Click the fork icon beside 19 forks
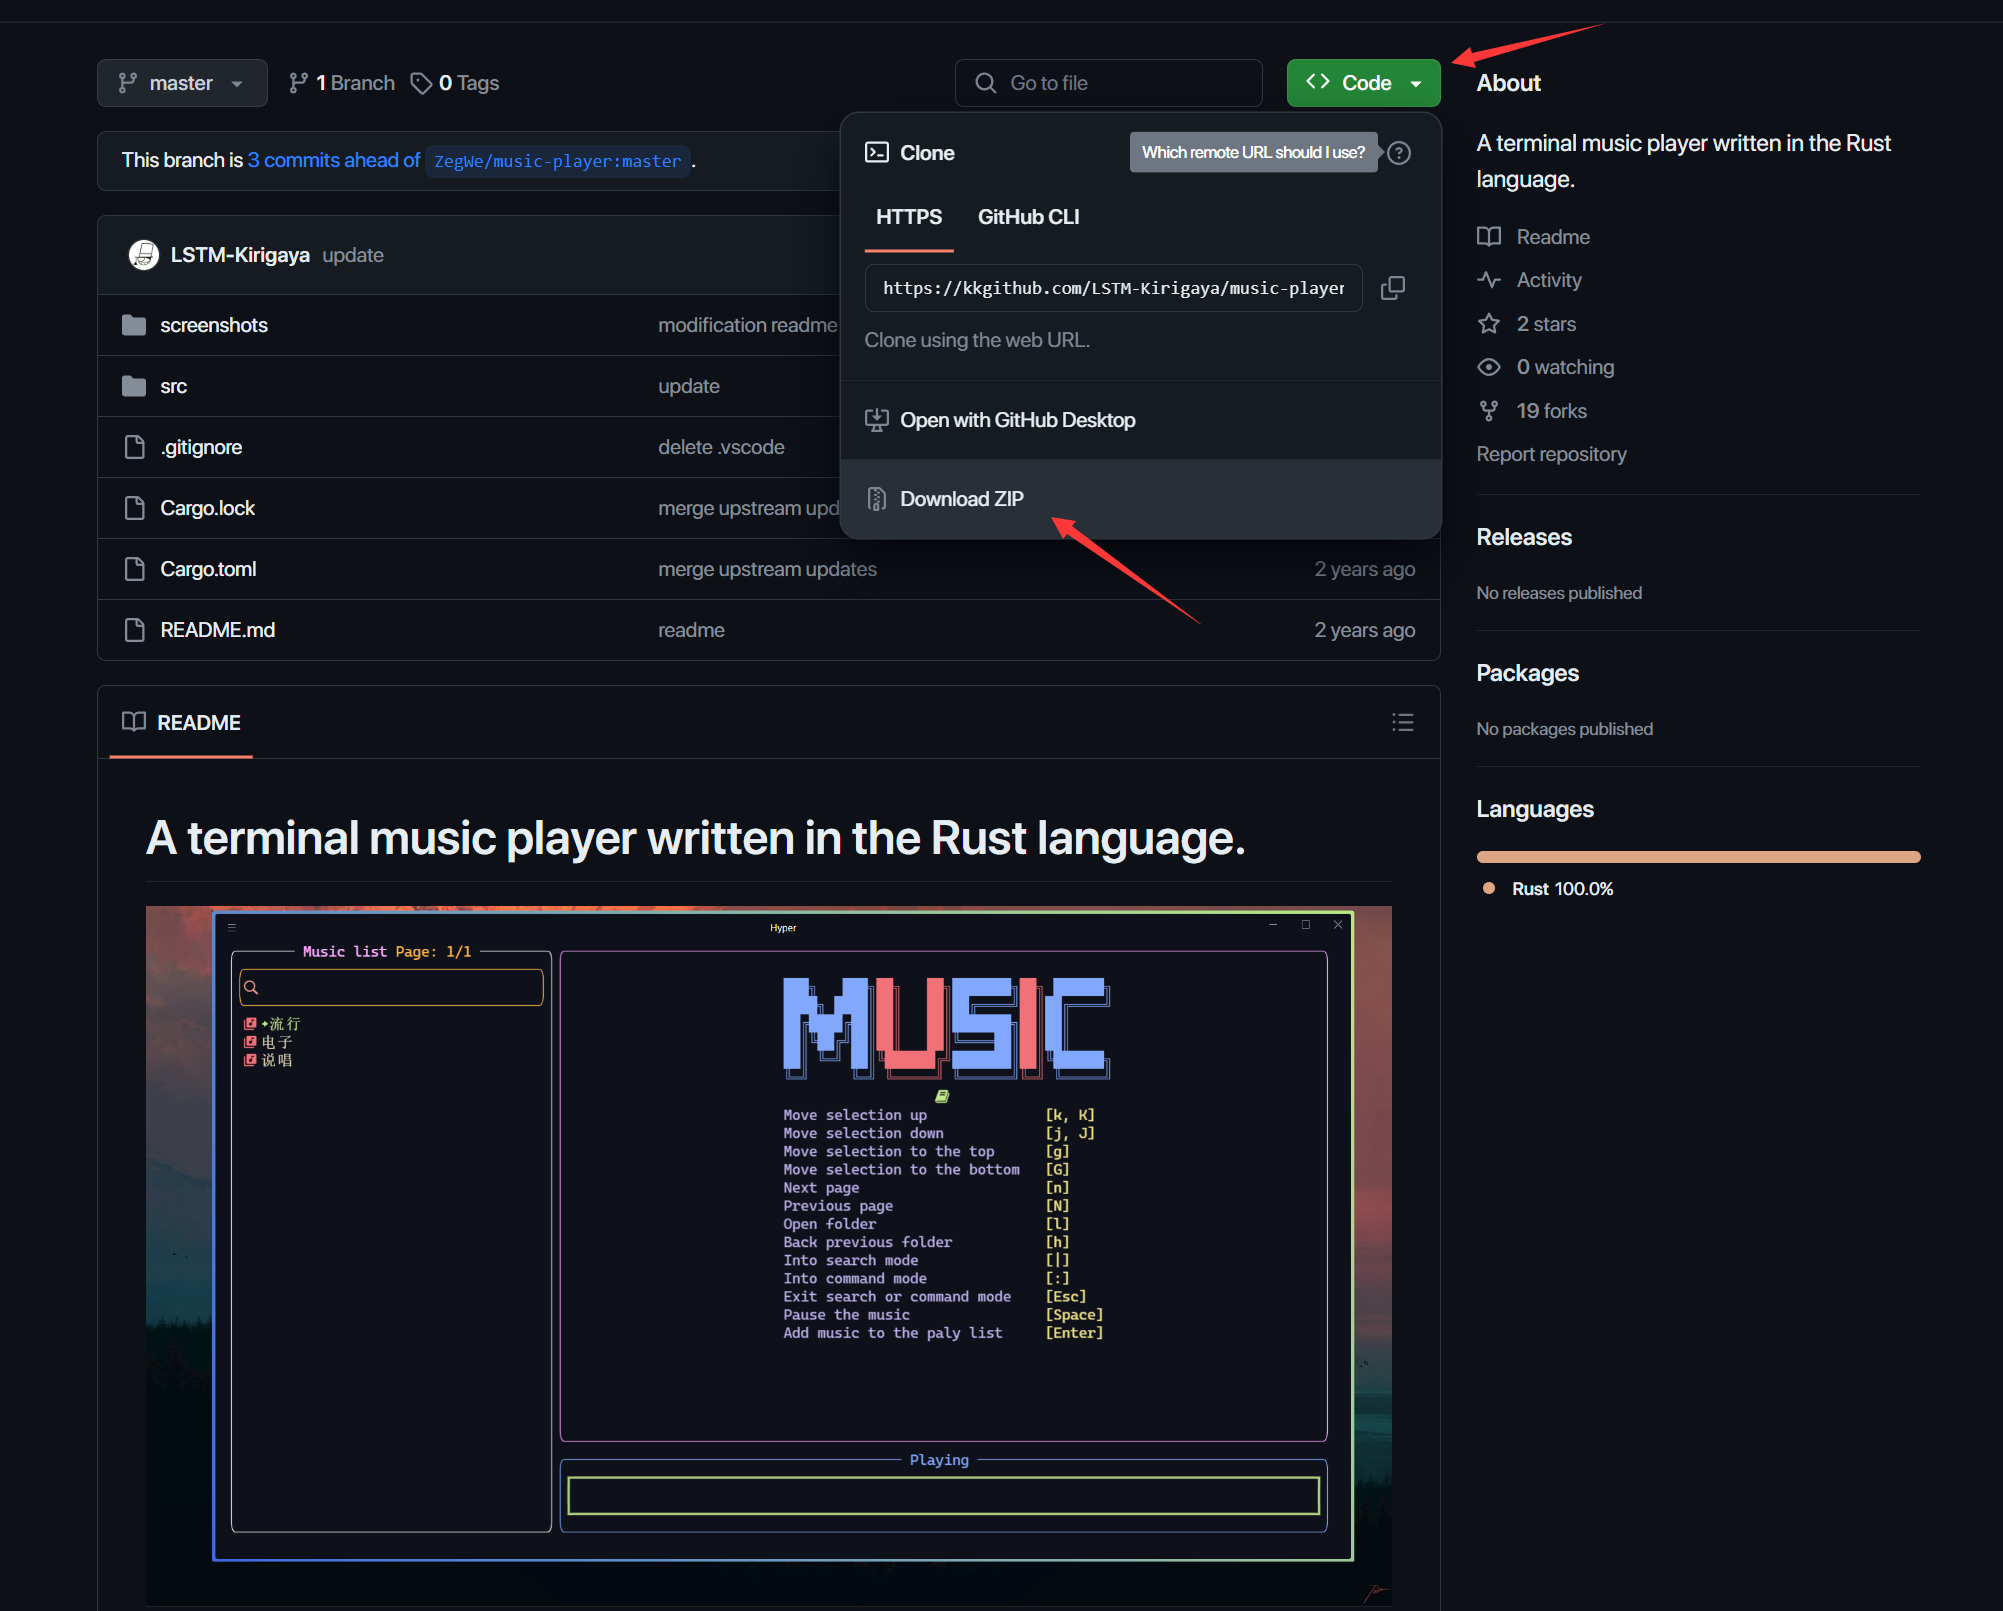This screenshot has height=1611, width=2003. [1489, 411]
